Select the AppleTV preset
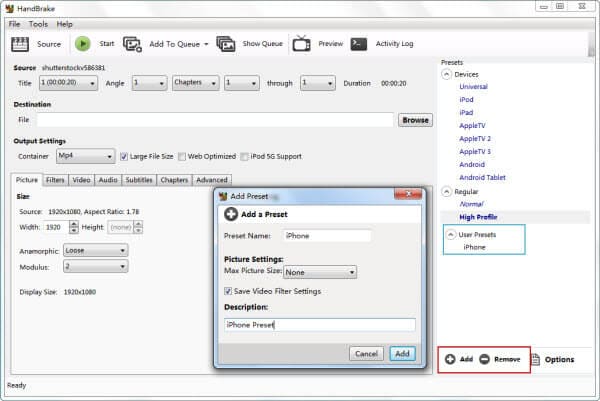Viewport: 600px width, 401px height. pyautogui.click(x=472, y=126)
